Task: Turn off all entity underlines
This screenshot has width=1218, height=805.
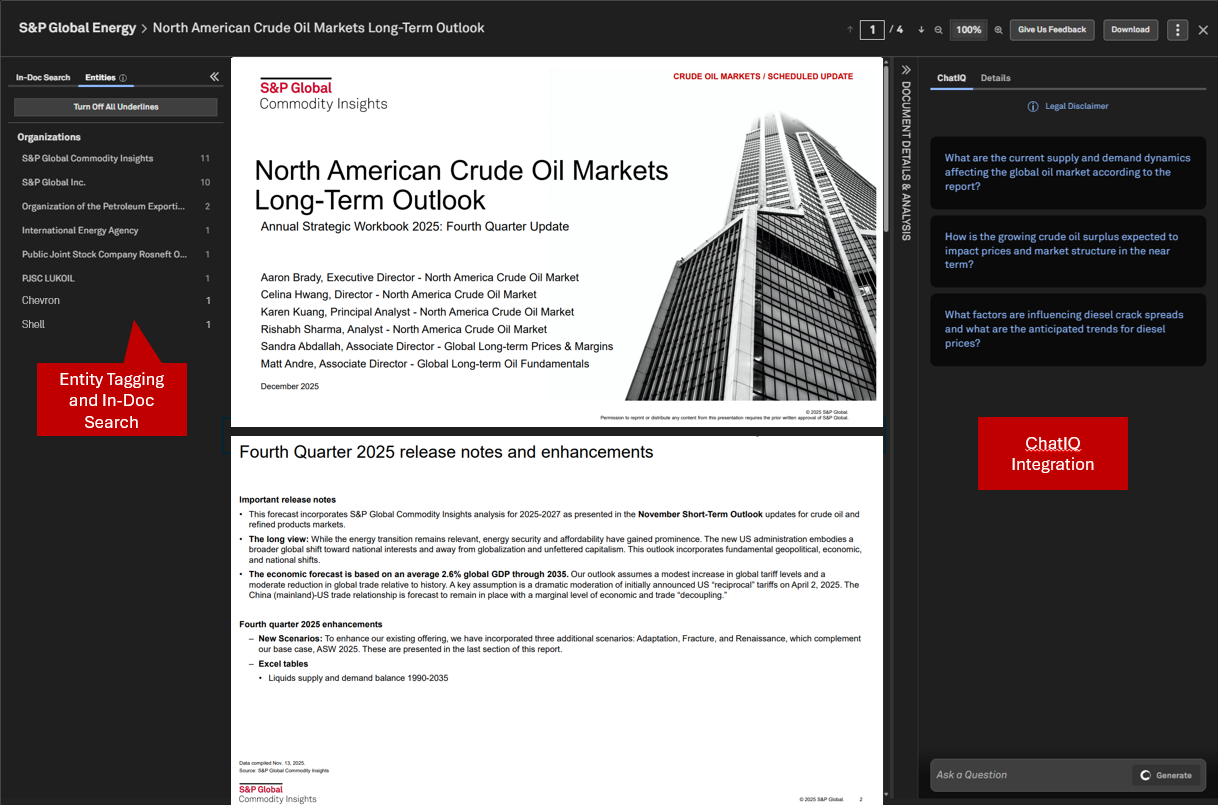Action: coord(116,107)
